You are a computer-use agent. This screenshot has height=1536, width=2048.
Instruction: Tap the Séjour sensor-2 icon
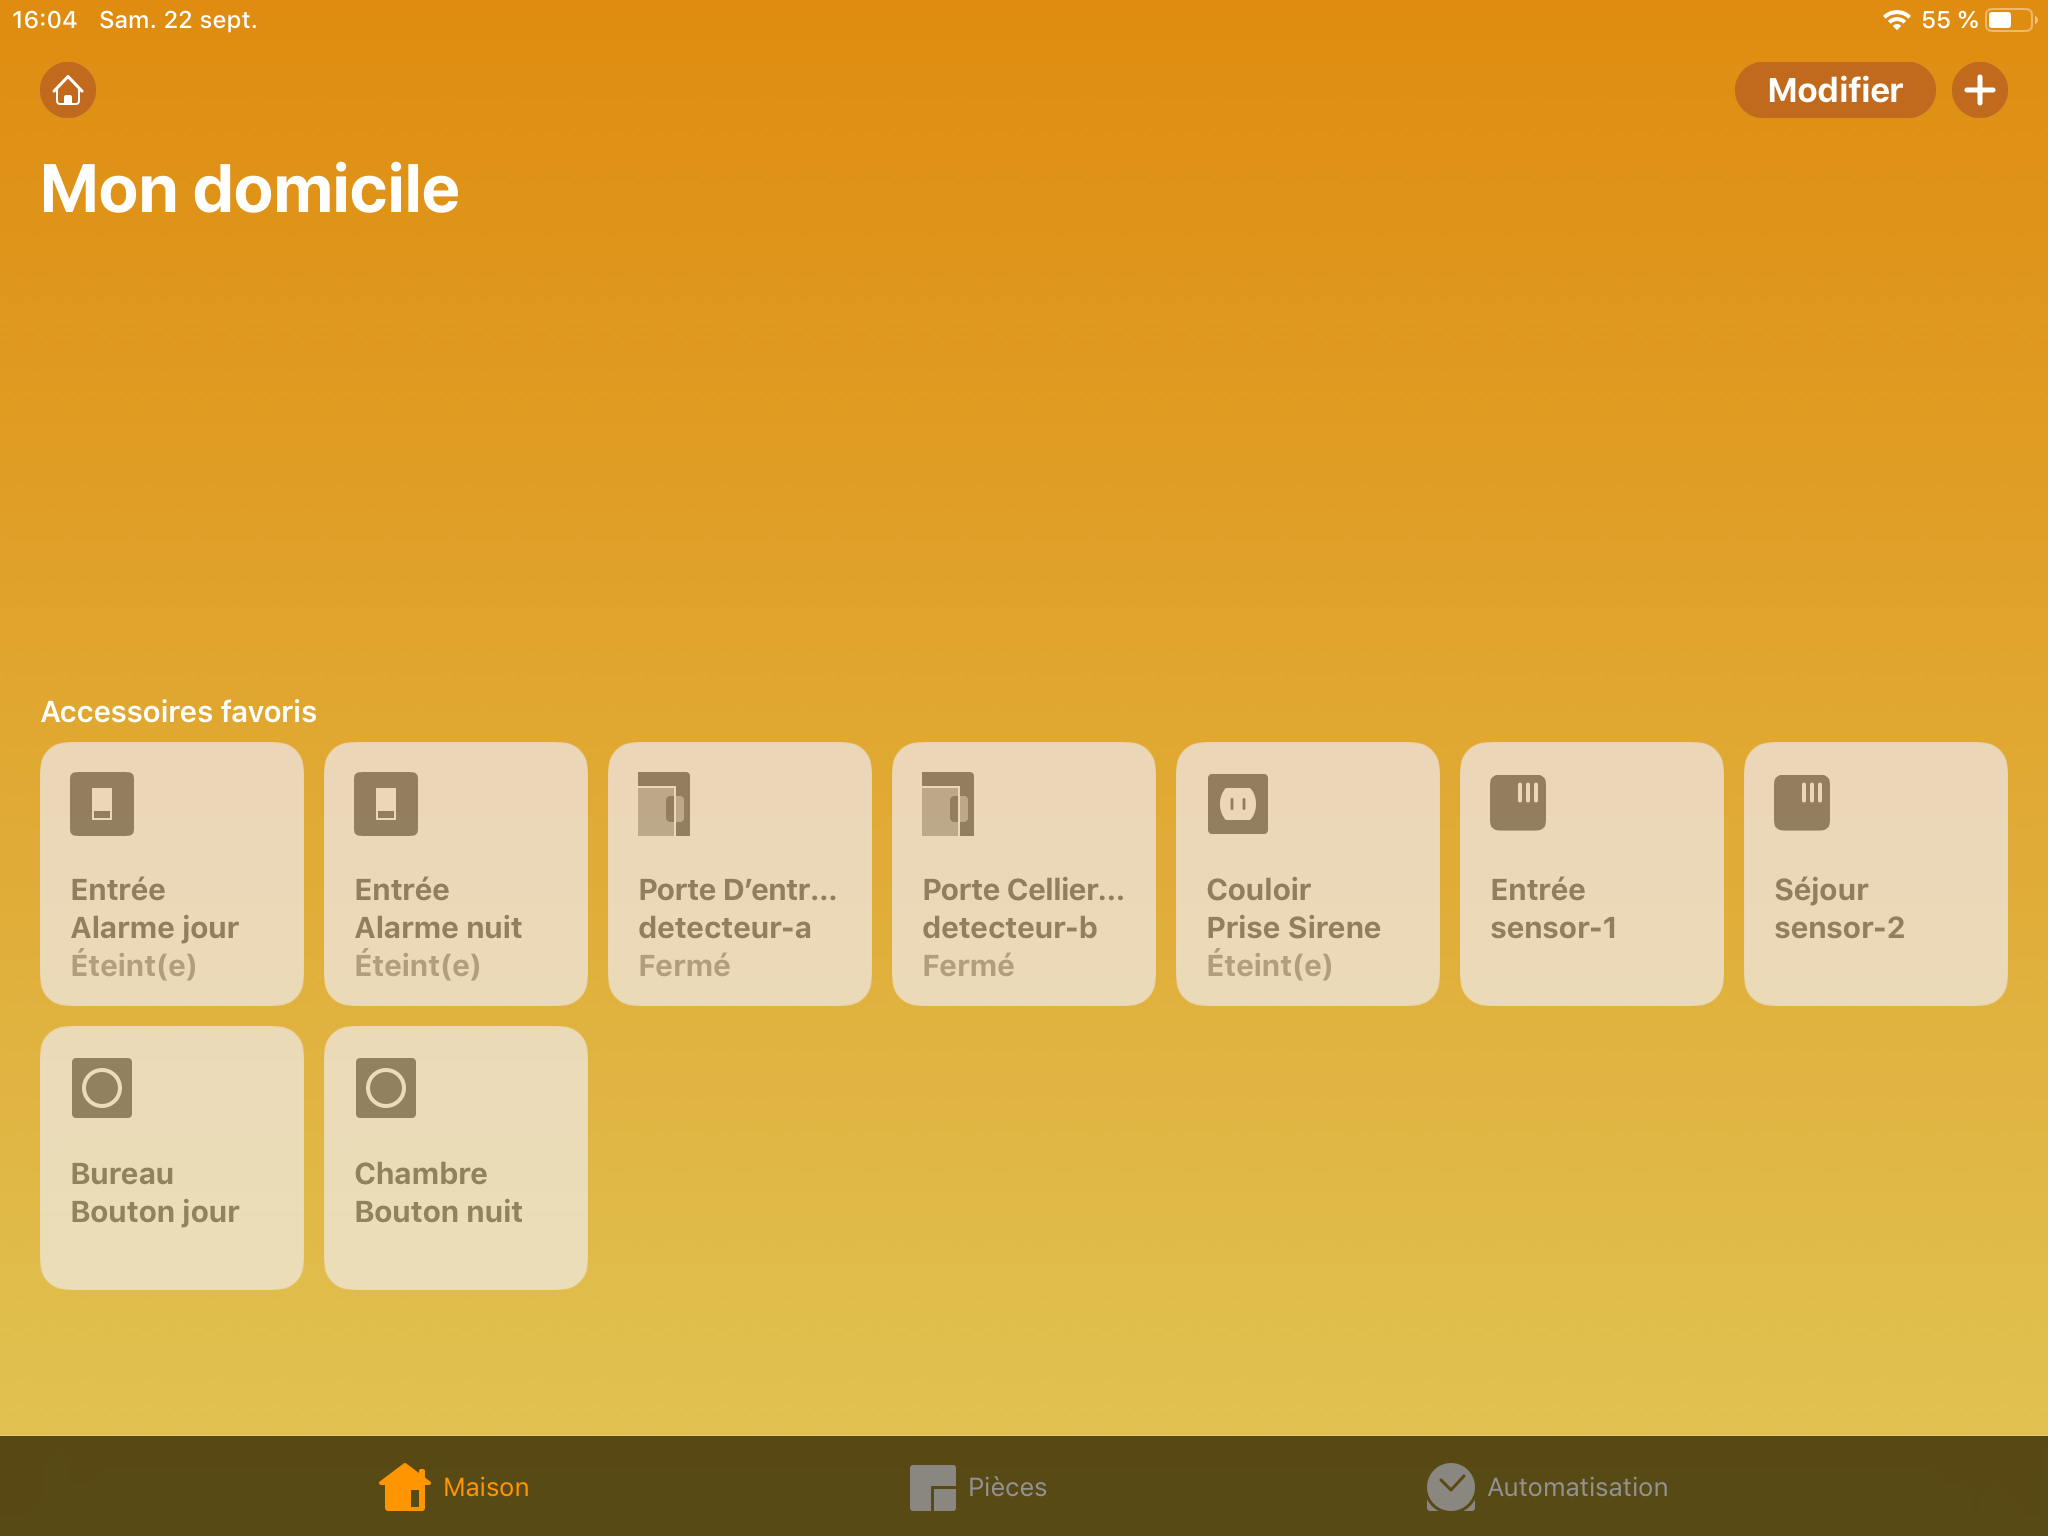pyautogui.click(x=1801, y=802)
